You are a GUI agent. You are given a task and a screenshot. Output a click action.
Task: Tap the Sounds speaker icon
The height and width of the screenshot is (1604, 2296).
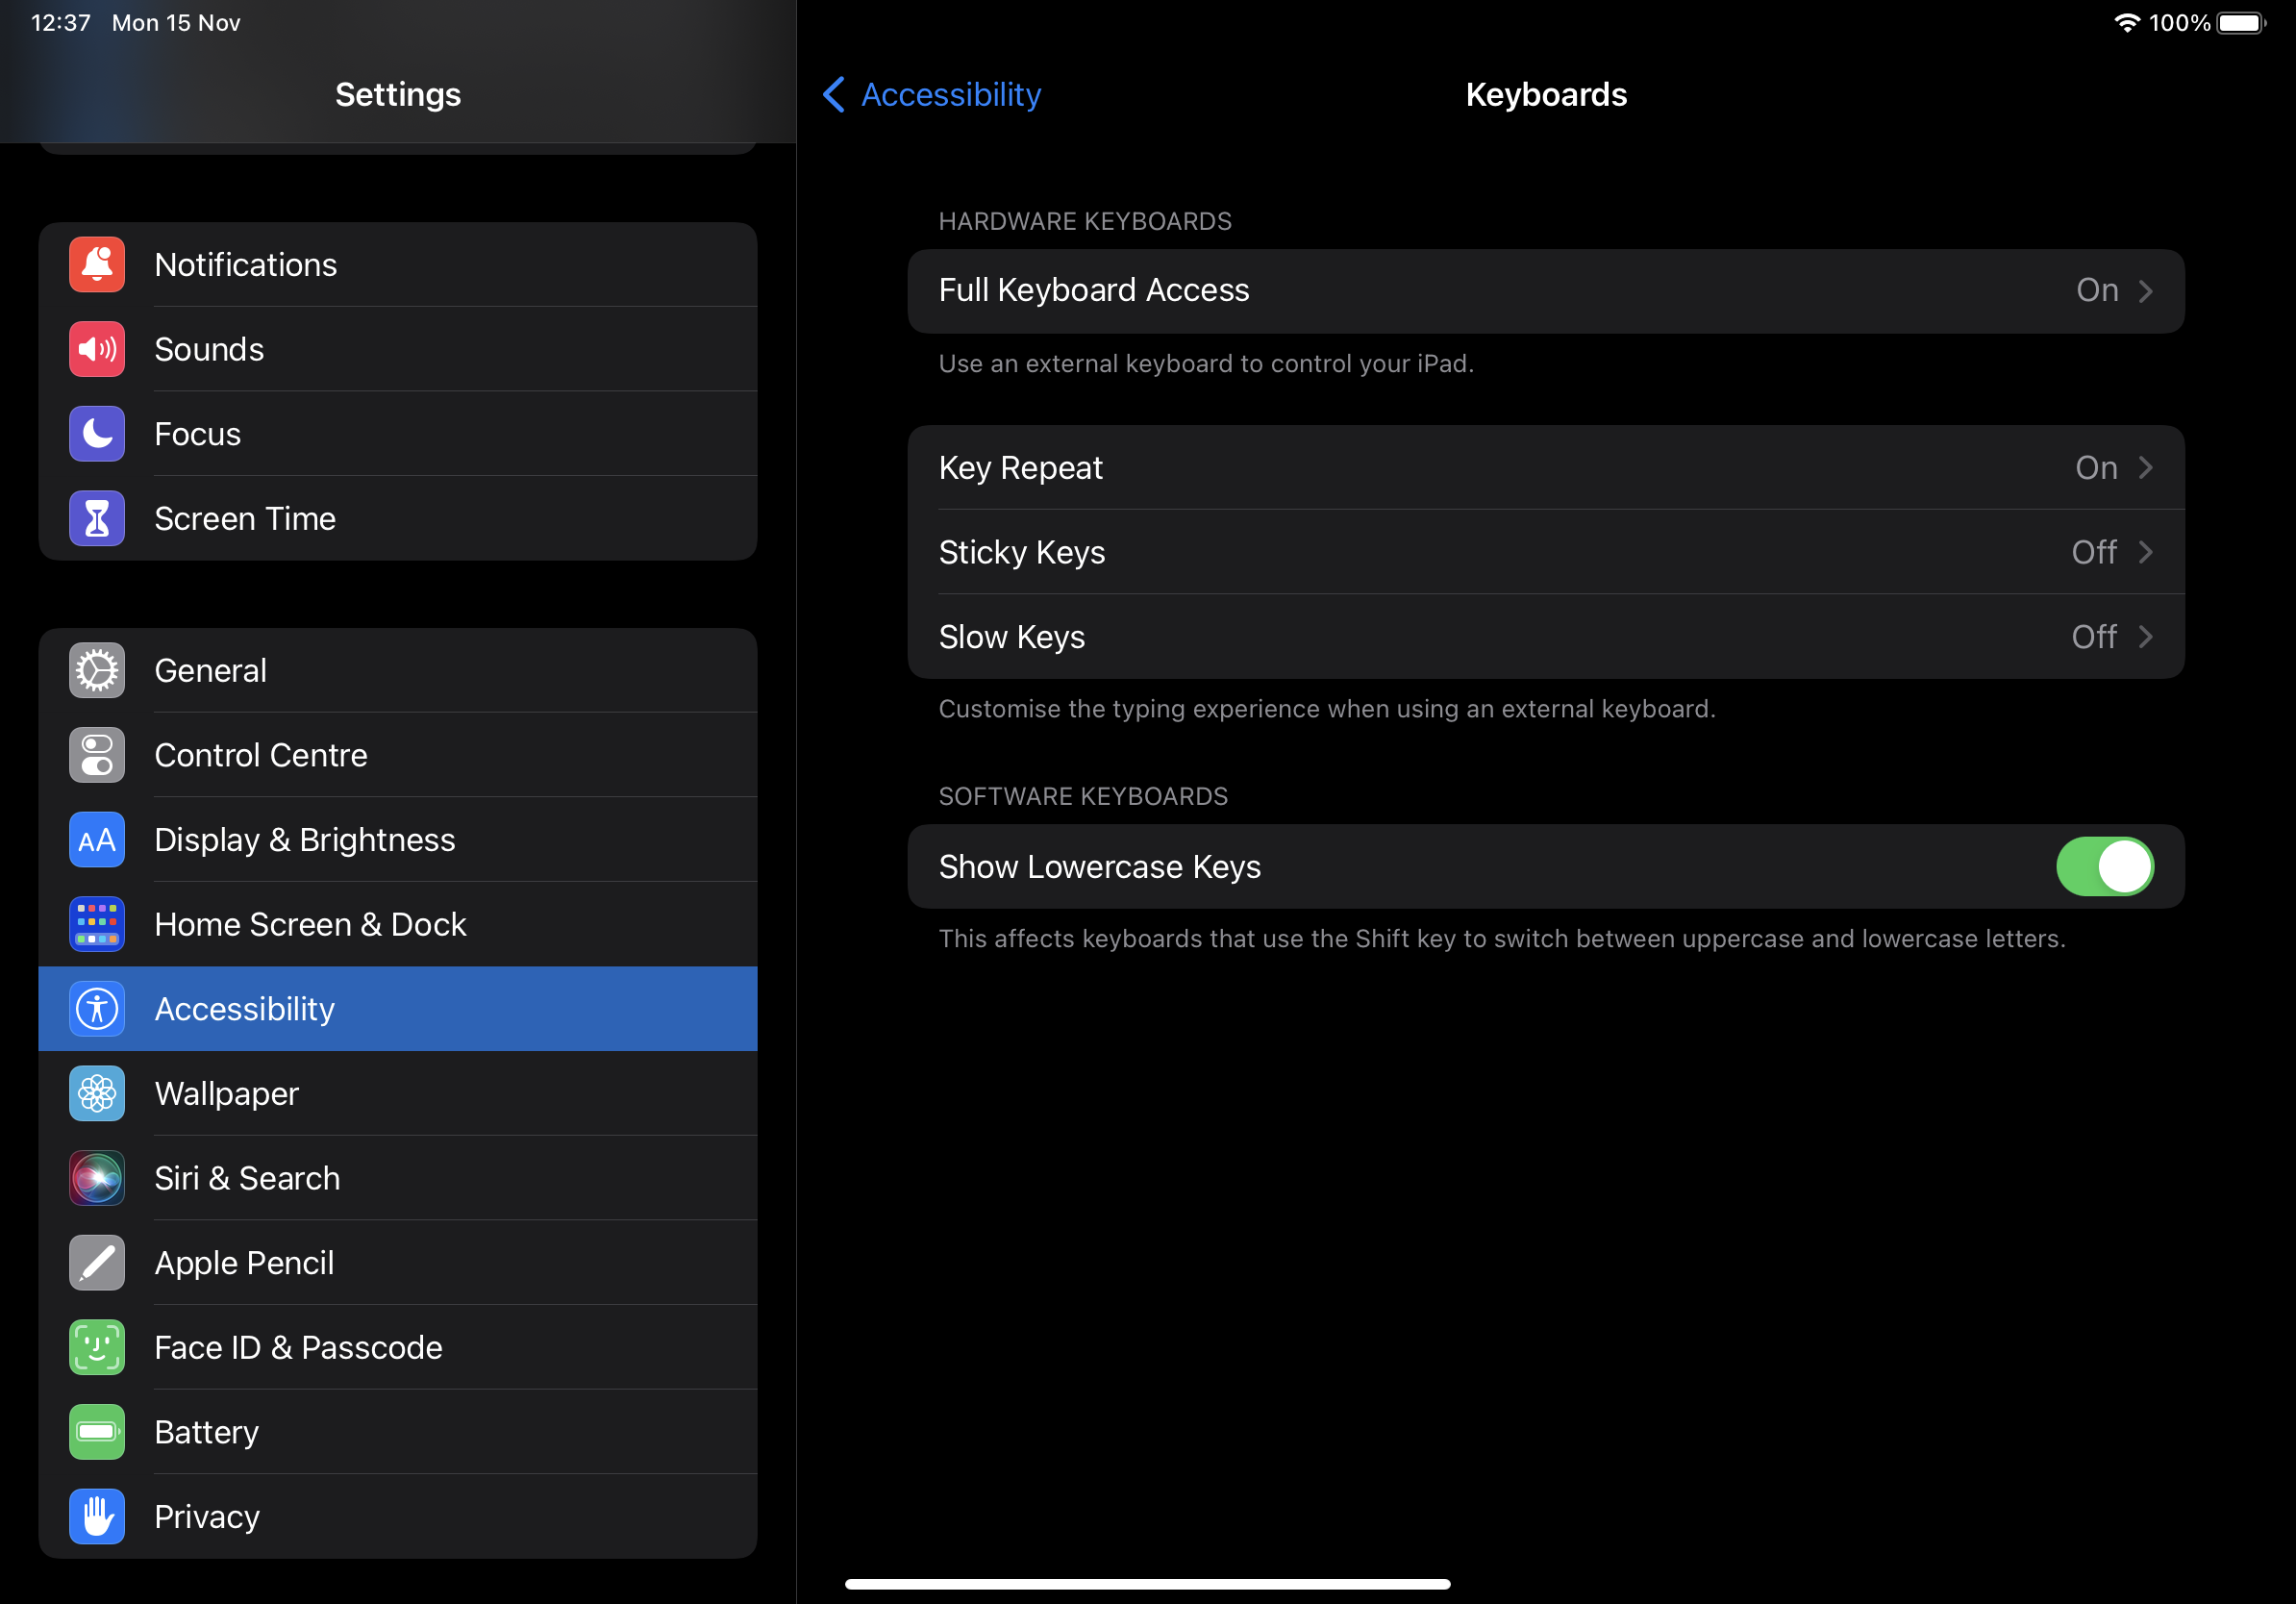(x=97, y=349)
